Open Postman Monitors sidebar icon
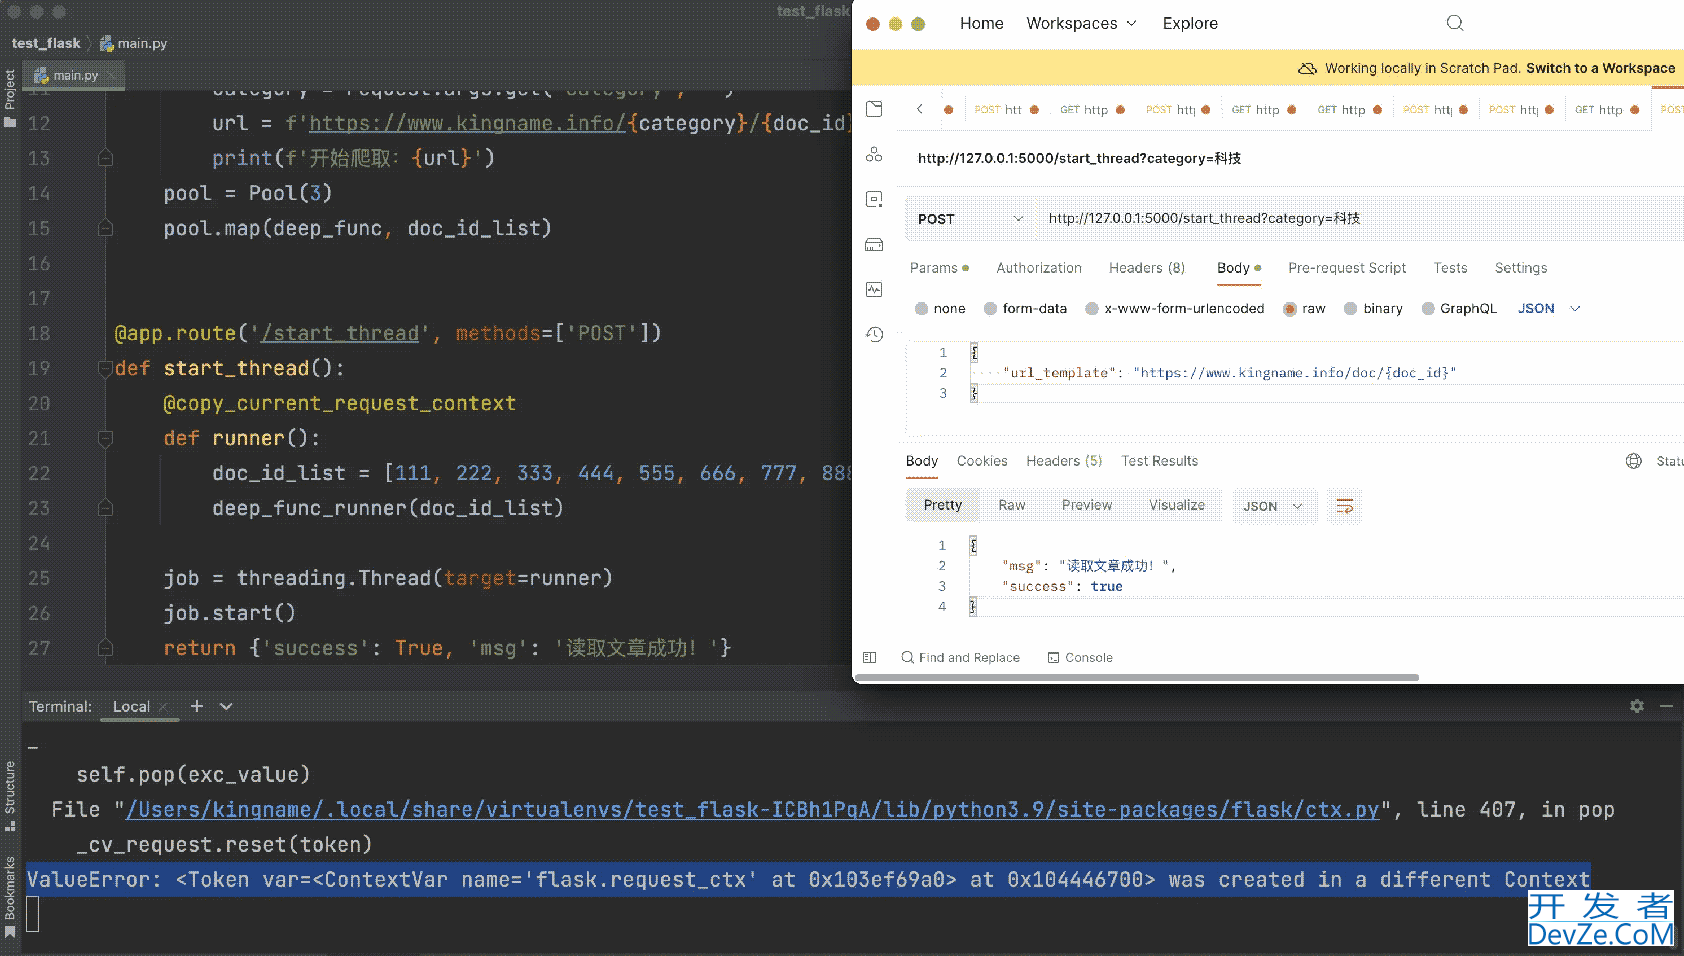The image size is (1684, 956). click(874, 289)
